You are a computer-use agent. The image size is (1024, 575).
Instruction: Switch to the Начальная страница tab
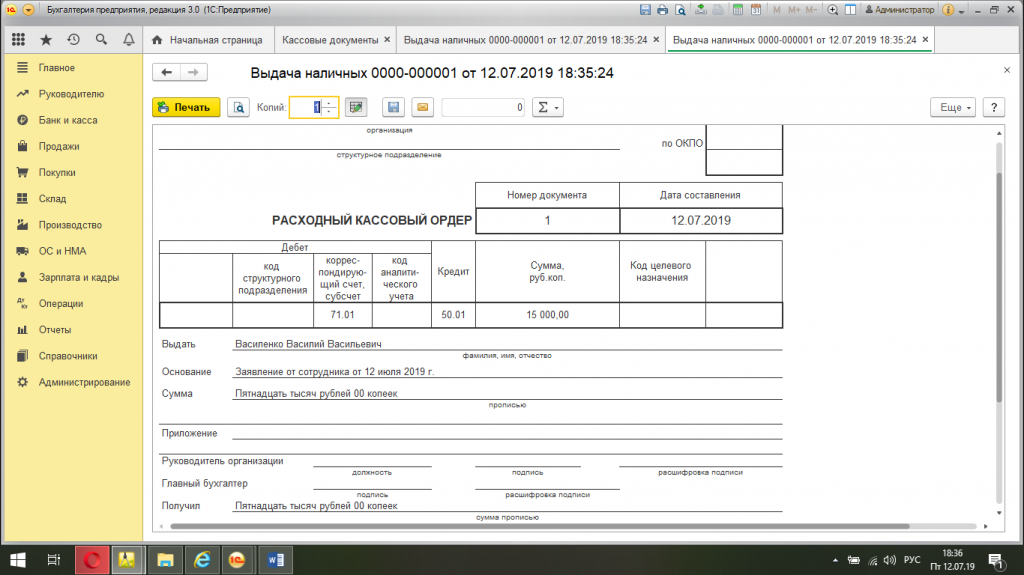(x=207, y=40)
